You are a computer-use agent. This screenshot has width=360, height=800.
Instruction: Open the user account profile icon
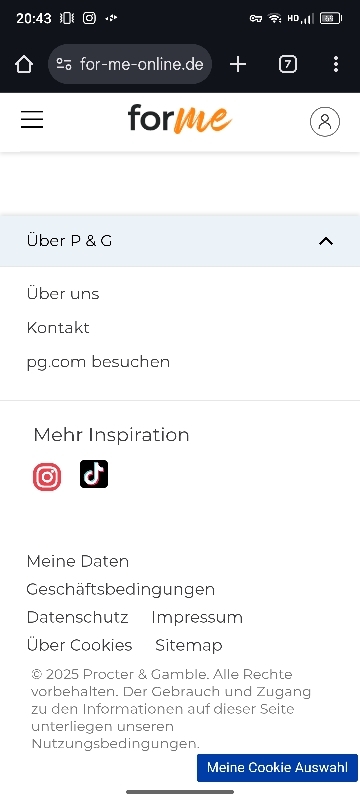325,121
